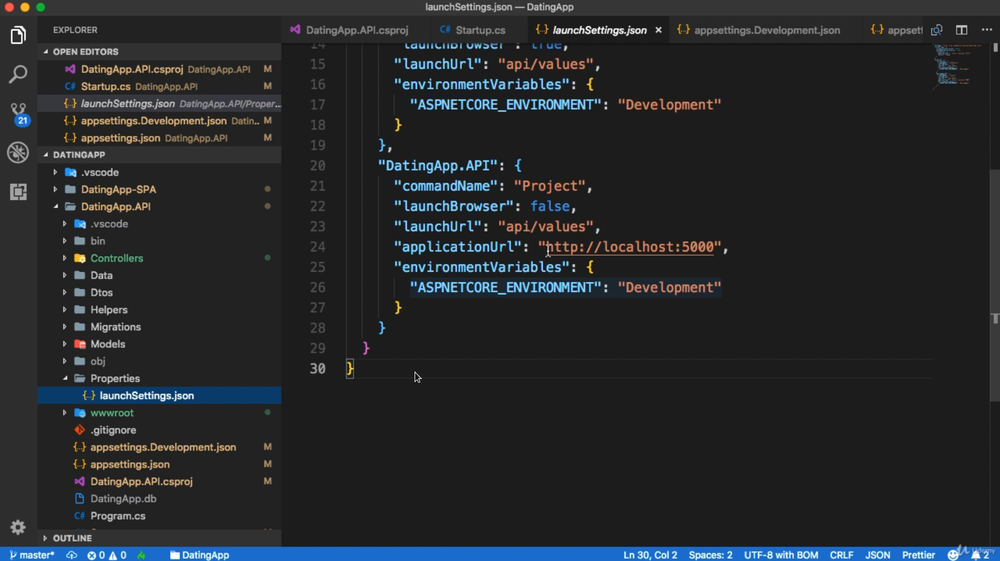This screenshot has width=1000, height=561.
Task: Expand the OUTLINE section
Action: tap(72, 538)
